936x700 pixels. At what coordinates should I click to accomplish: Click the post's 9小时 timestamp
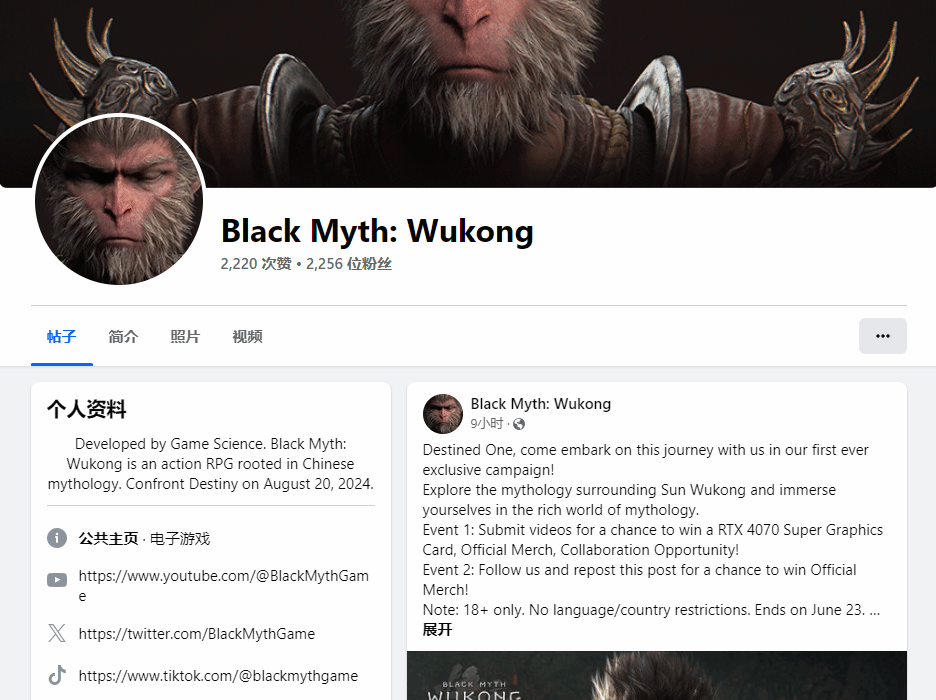pyautogui.click(x=487, y=424)
